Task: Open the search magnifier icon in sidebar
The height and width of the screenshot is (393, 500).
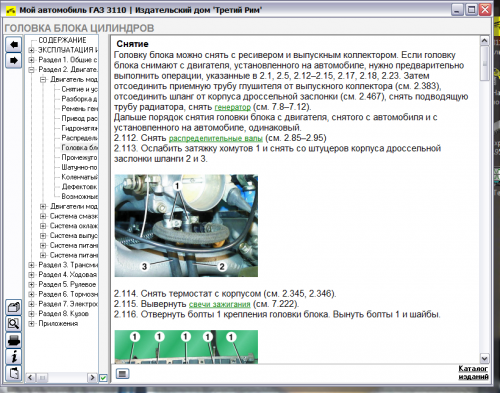Action: [x=14, y=324]
